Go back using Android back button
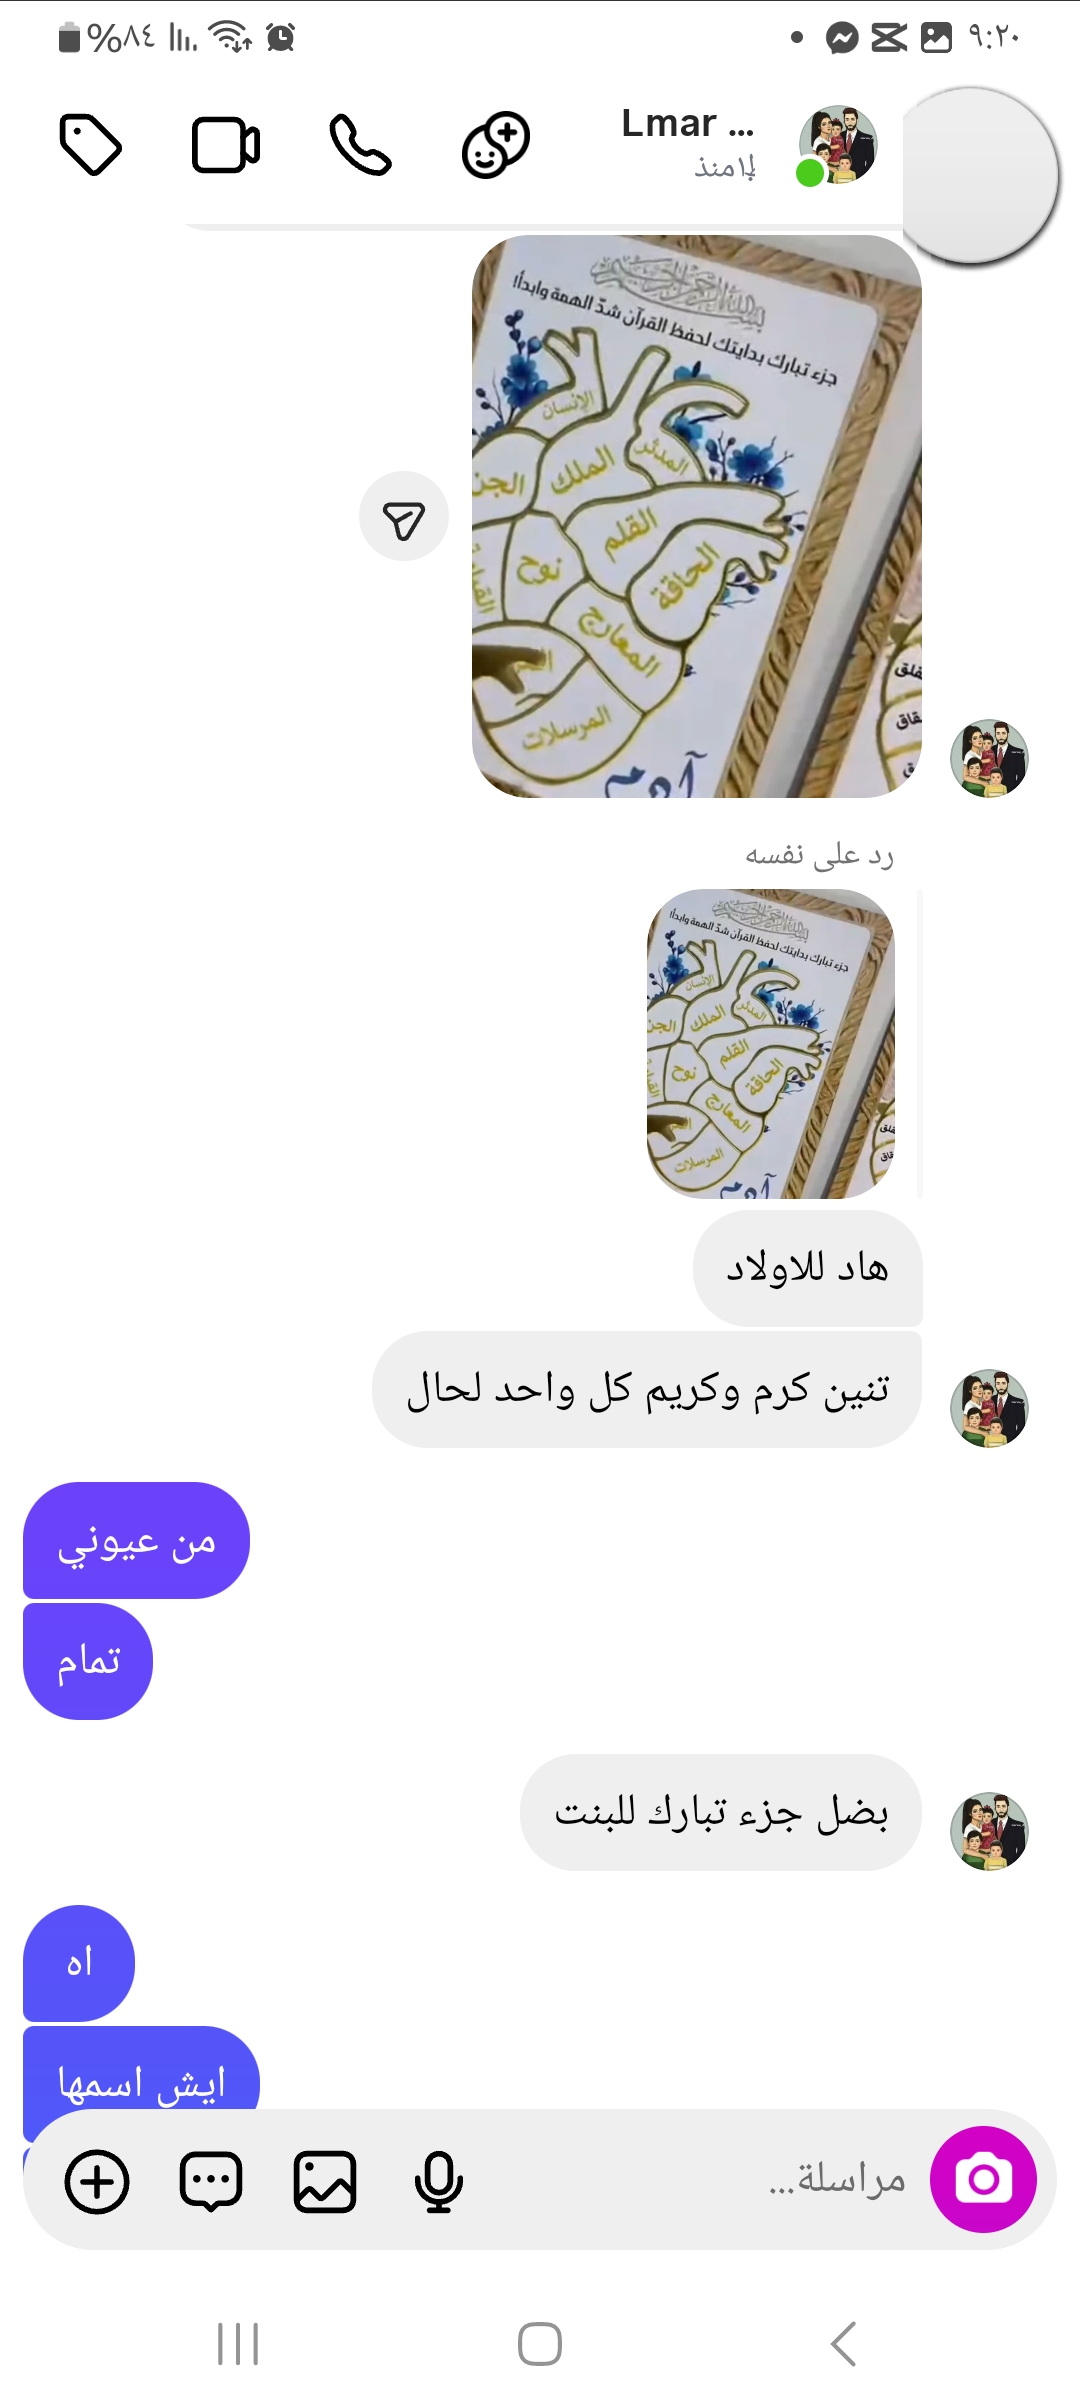 (843, 2343)
